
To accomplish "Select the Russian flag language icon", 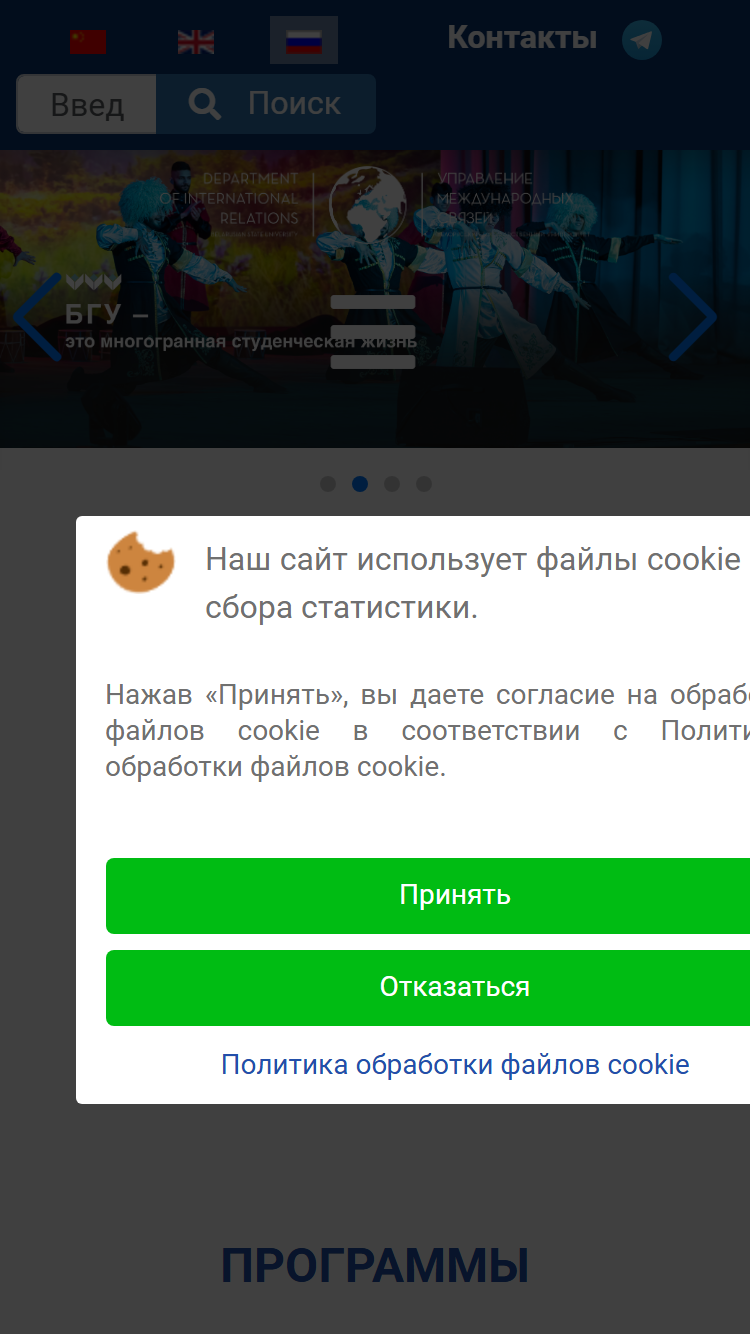I will [304, 41].
